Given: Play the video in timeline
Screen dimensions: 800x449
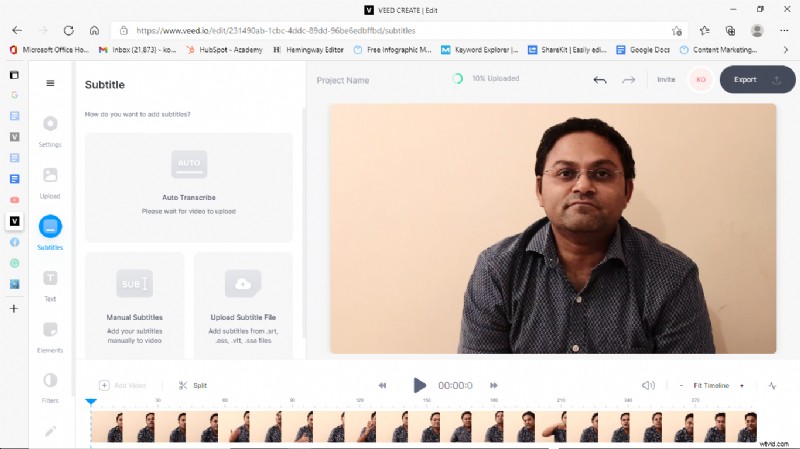Looking at the screenshot, I should pyautogui.click(x=420, y=385).
